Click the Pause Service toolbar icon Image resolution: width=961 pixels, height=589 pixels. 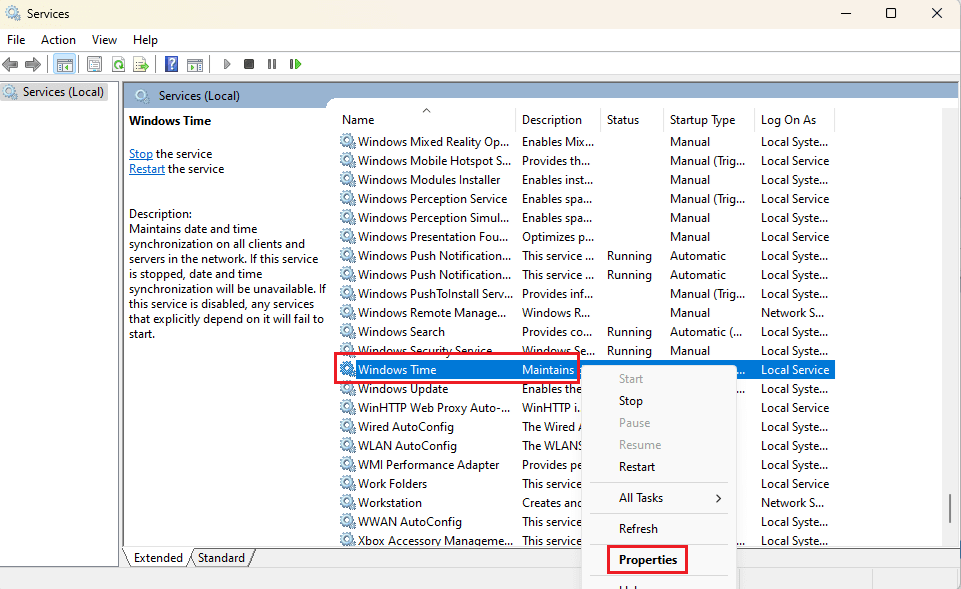pyautogui.click(x=272, y=64)
